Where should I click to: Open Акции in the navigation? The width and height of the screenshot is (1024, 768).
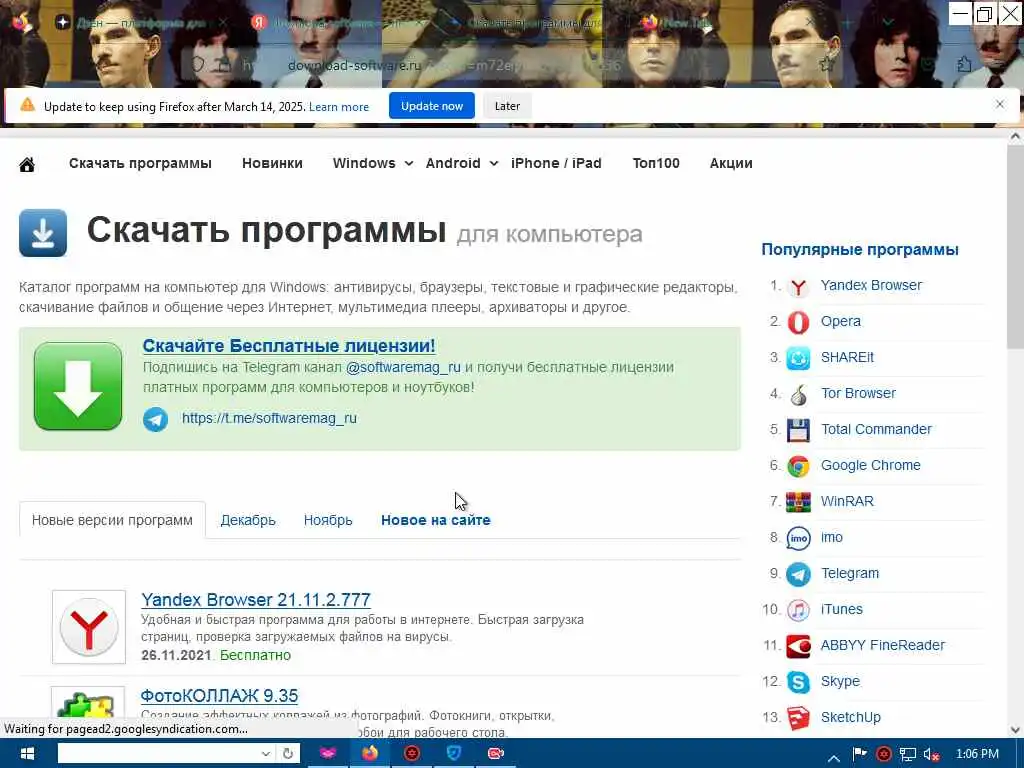pos(731,163)
